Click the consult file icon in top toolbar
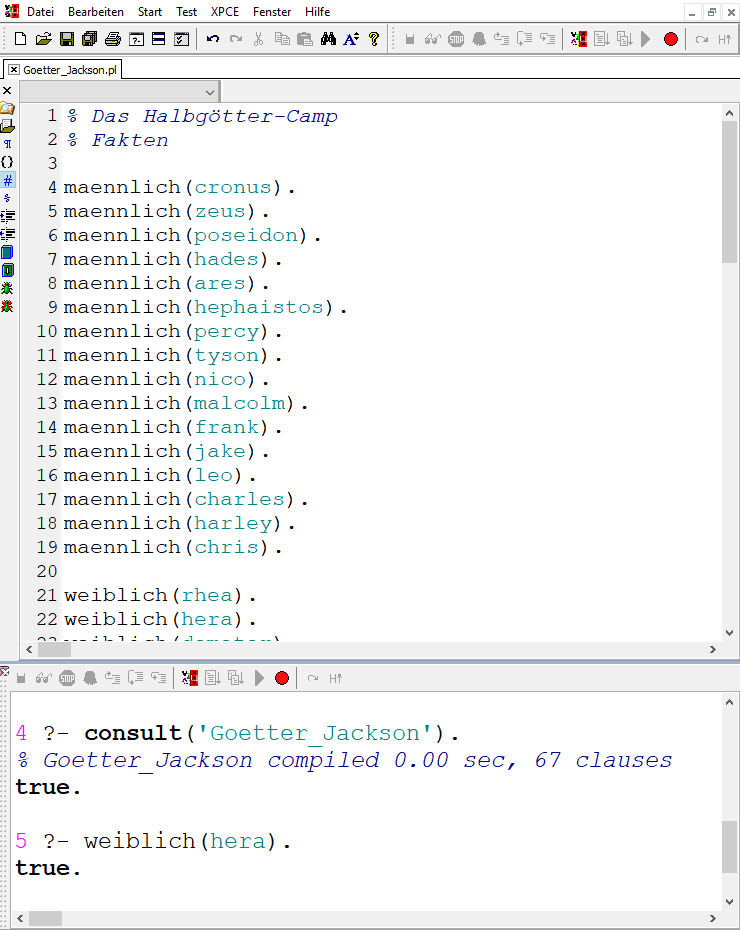The height and width of the screenshot is (930, 740). (579, 39)
